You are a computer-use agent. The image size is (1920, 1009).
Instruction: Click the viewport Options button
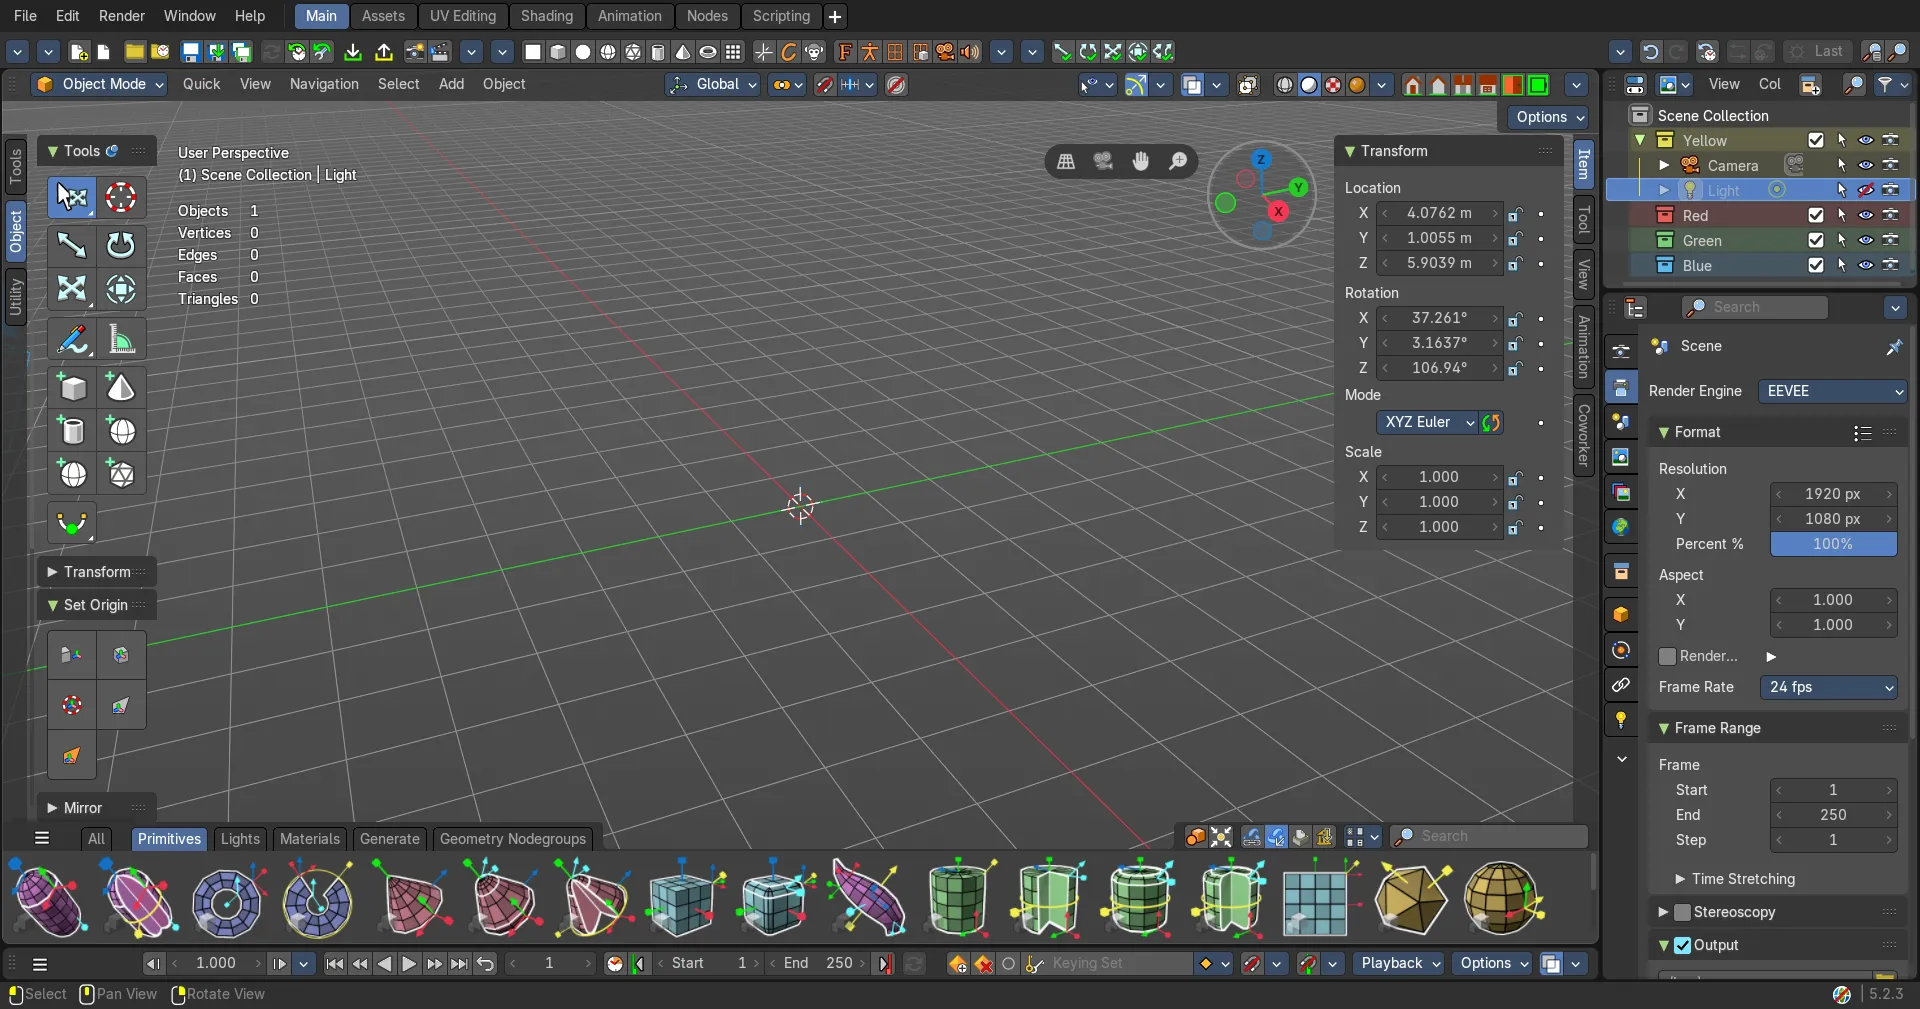1548,117
